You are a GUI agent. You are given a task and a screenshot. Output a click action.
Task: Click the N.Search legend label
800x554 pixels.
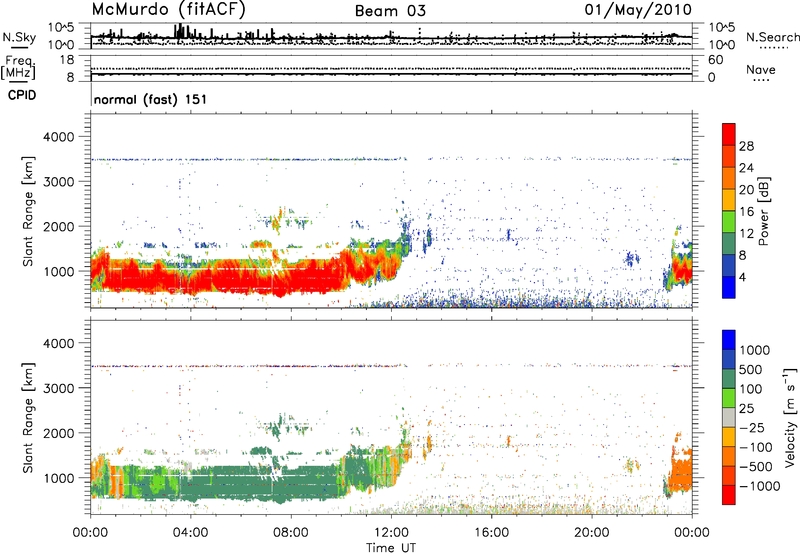pyautogui.click(x=772, y=37)
